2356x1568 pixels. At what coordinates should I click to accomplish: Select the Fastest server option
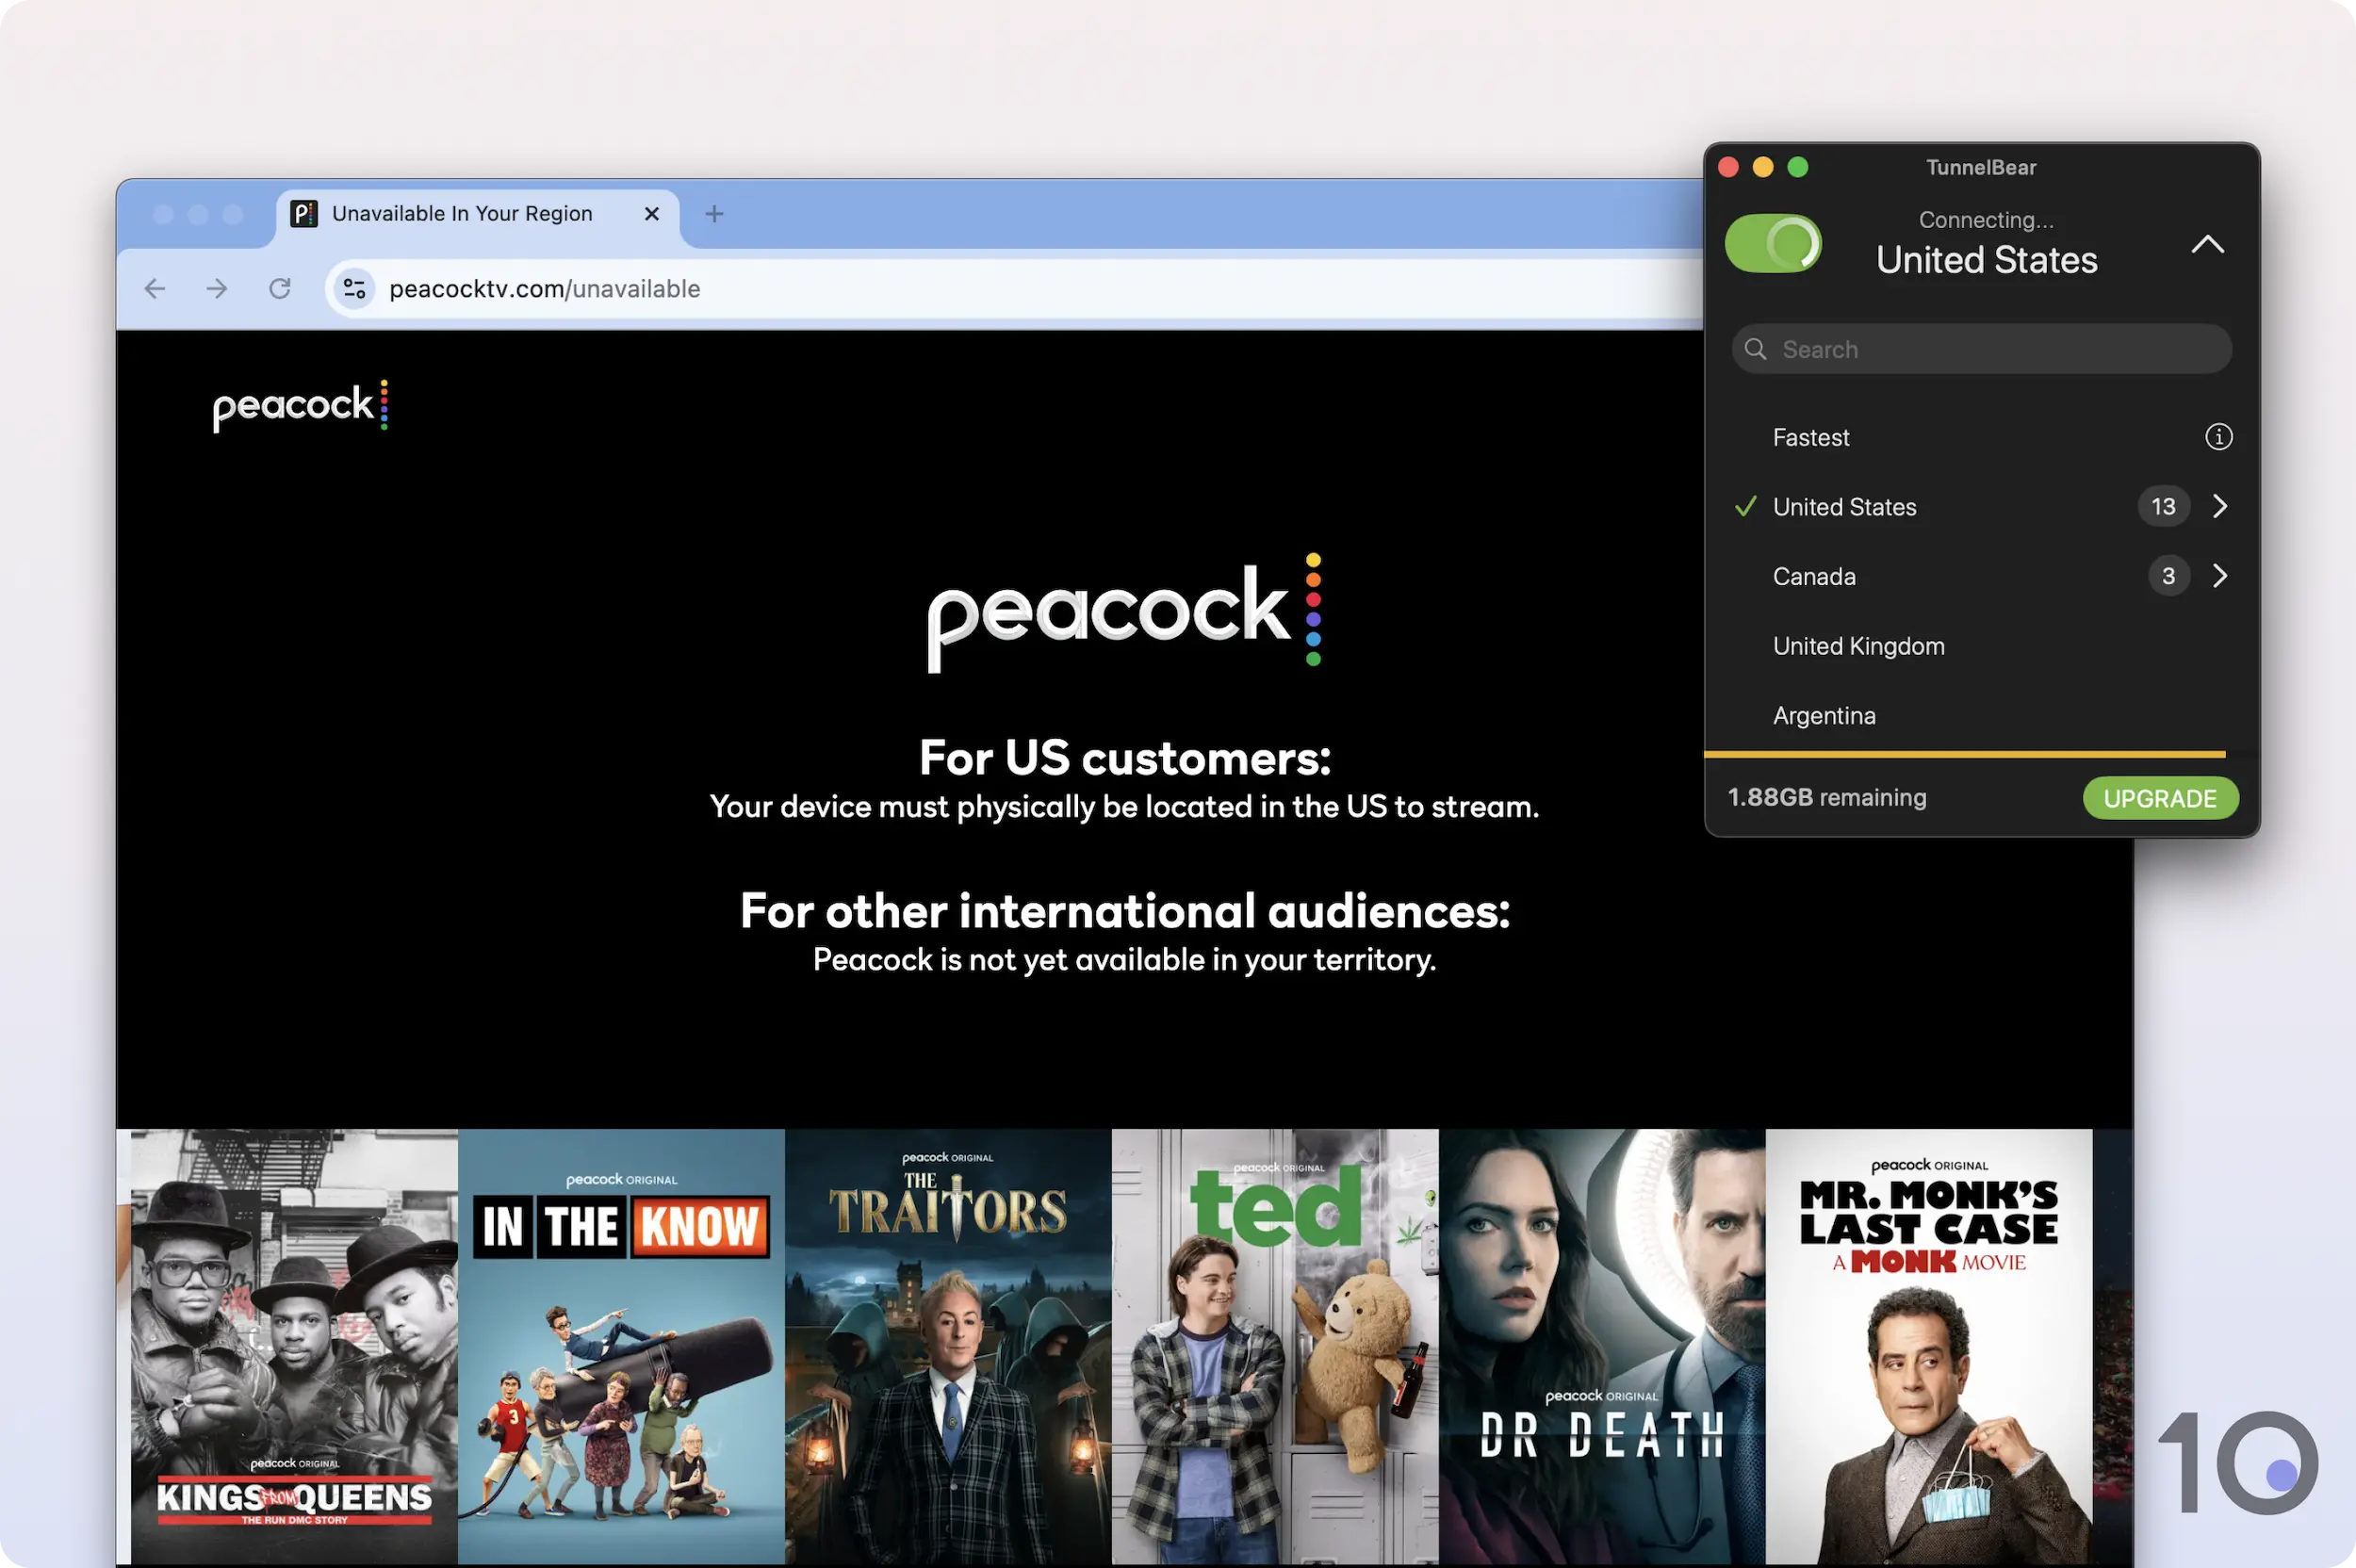pos(1810,435)
